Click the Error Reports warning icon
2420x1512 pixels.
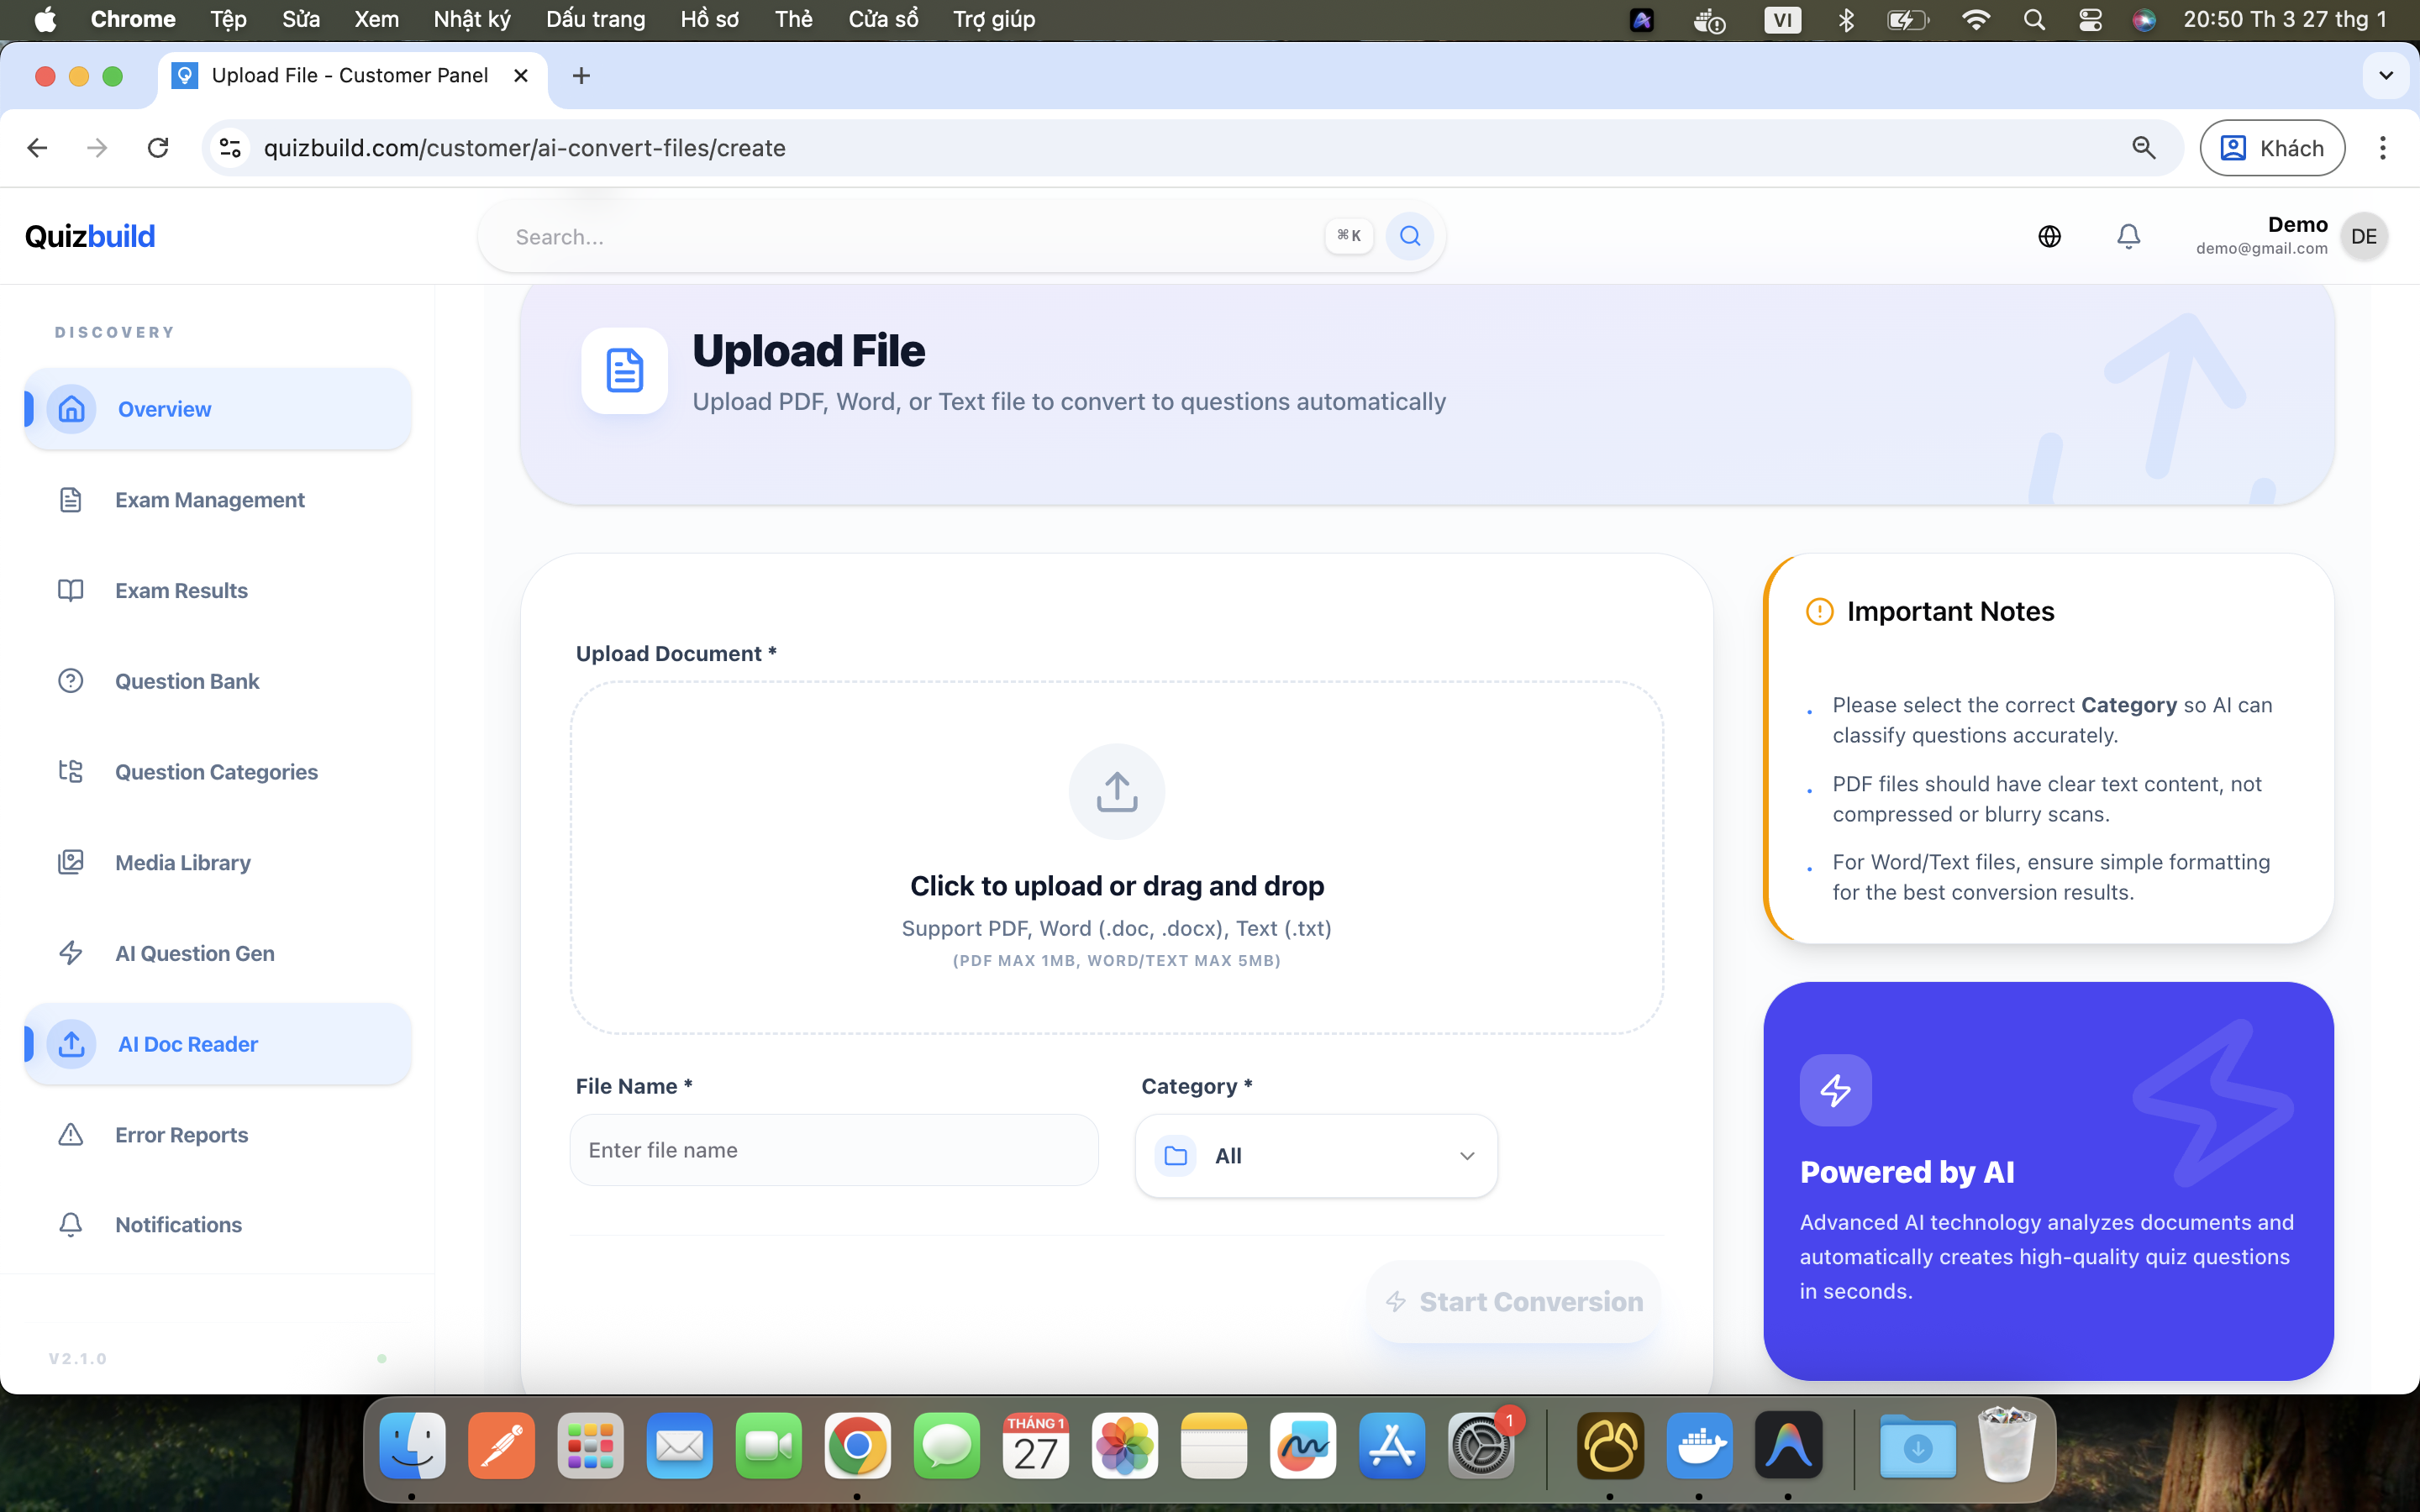[x=71, y=1134]
